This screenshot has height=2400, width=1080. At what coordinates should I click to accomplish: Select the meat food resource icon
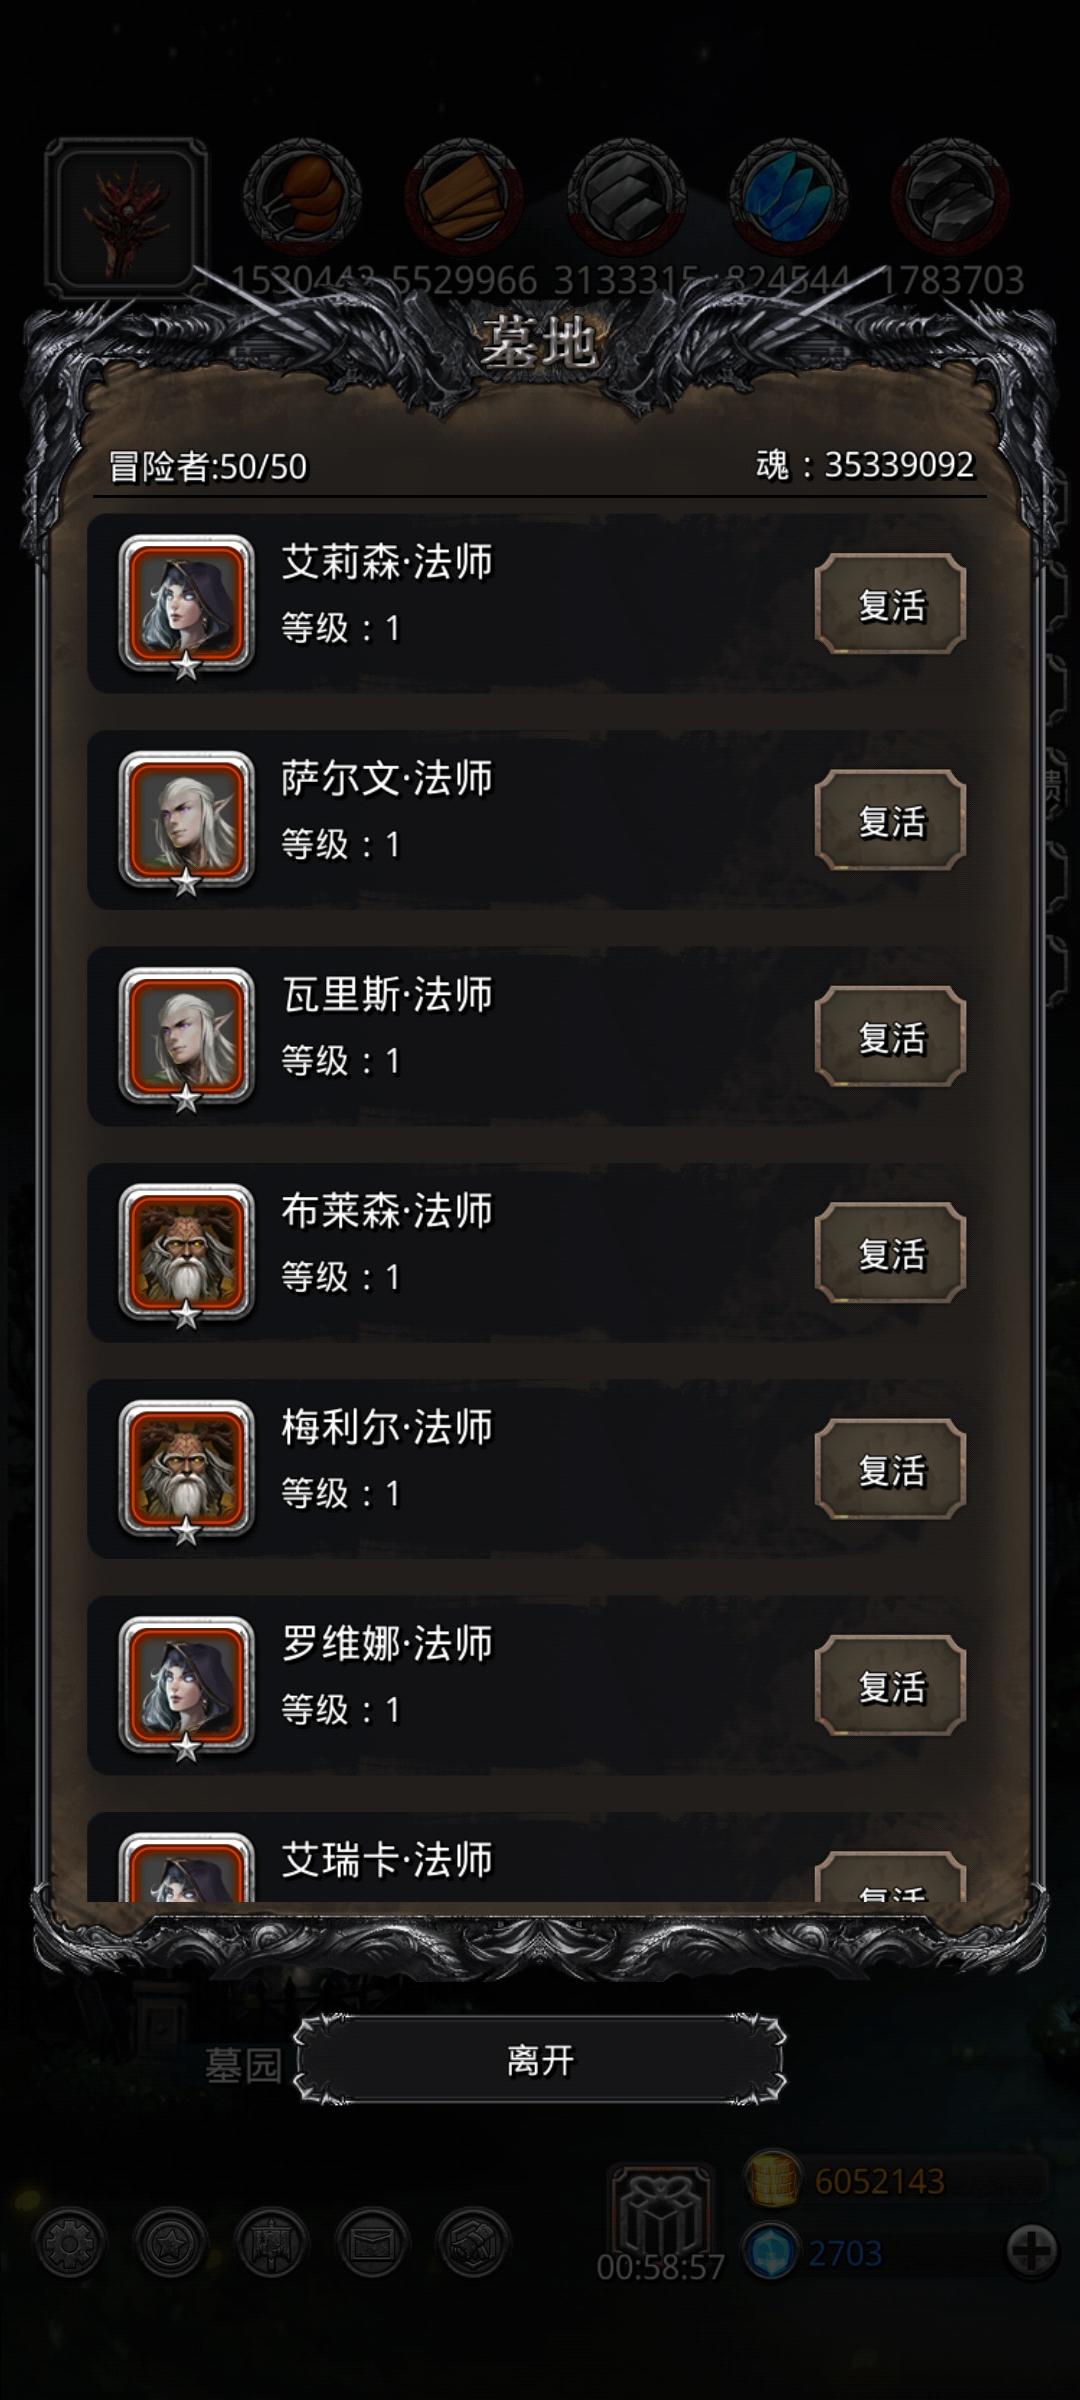point(302,195)
